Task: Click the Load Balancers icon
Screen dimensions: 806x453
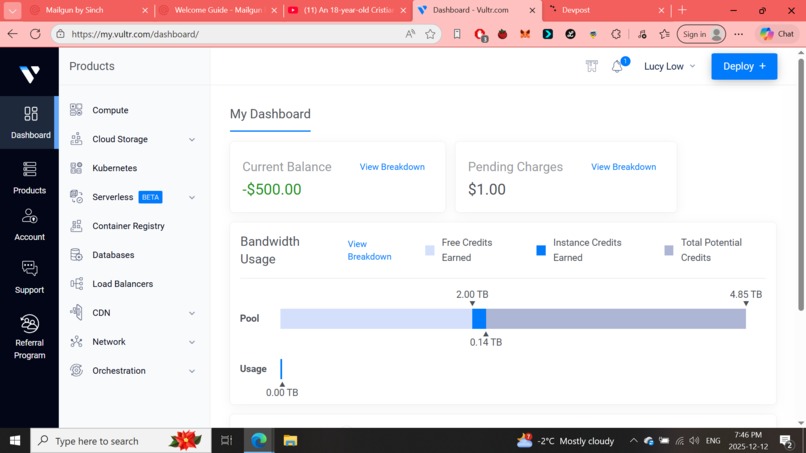Action: [76, 284]
